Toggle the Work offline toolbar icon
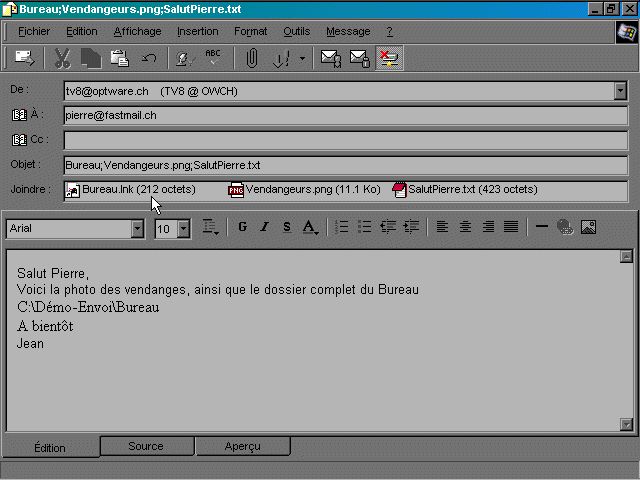 coord(389,58)
